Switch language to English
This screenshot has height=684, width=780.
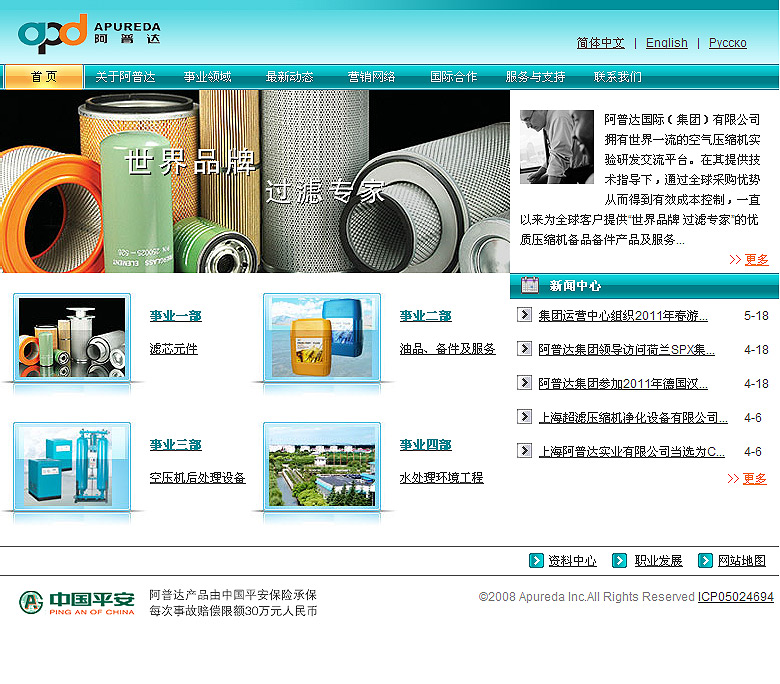click(666, 43)
